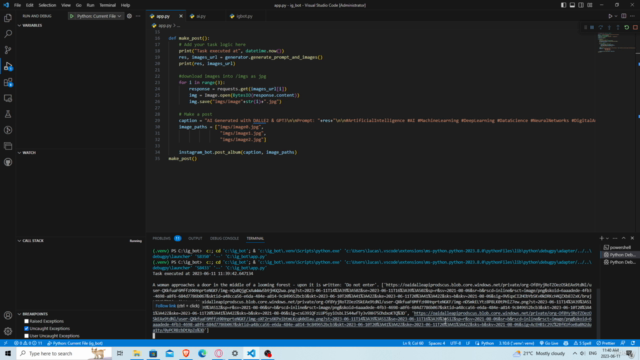Uncheck the Uncaught Exceptions checkbox
Image resolution: width=640 pixels, height=360 pixels.
[x=27, y=329]
